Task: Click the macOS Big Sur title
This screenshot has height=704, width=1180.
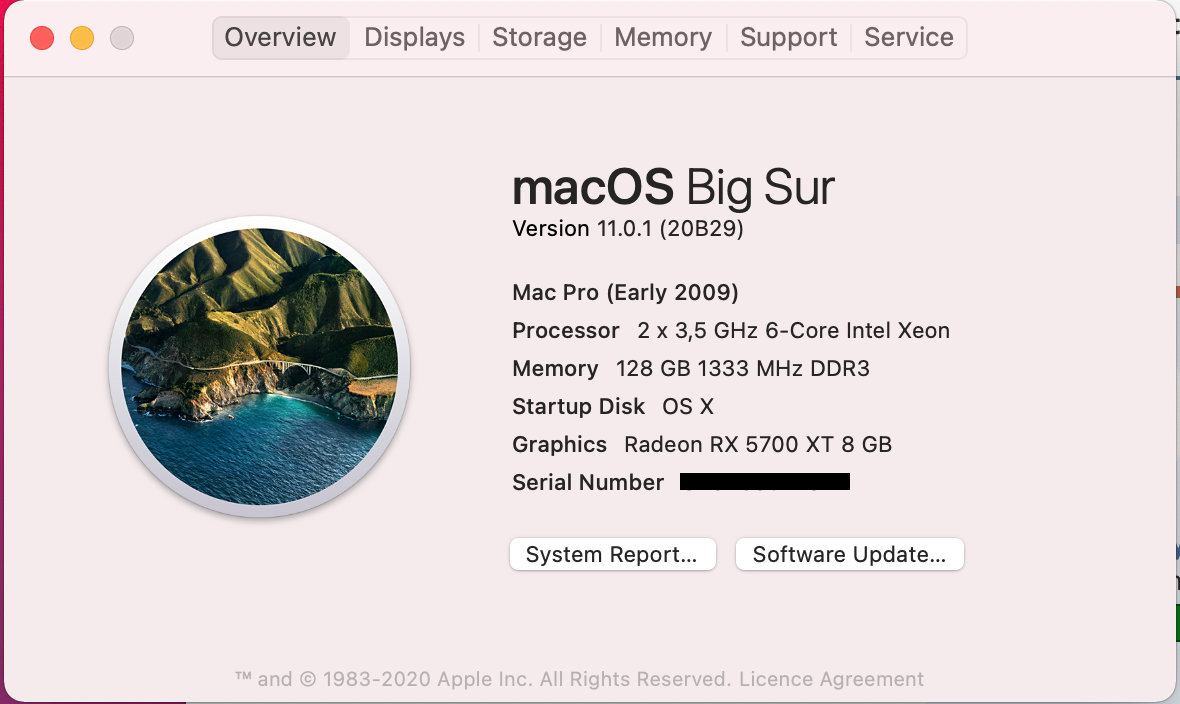Action: [673, 187]
